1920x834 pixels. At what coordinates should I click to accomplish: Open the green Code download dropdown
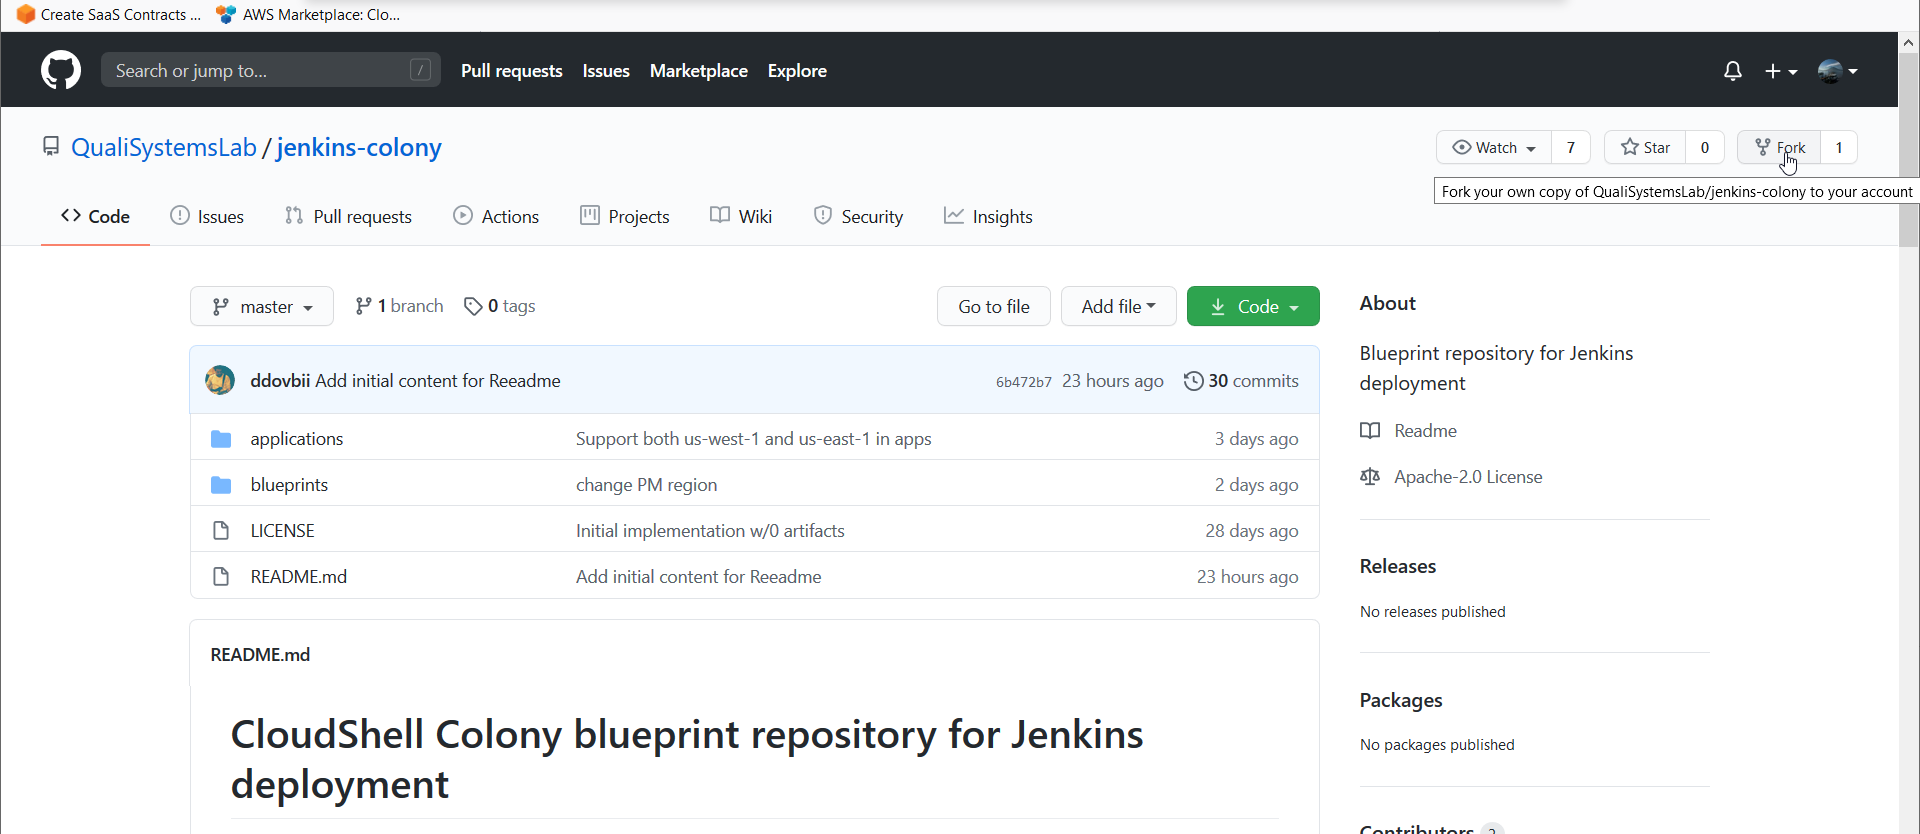[1253, 306]
